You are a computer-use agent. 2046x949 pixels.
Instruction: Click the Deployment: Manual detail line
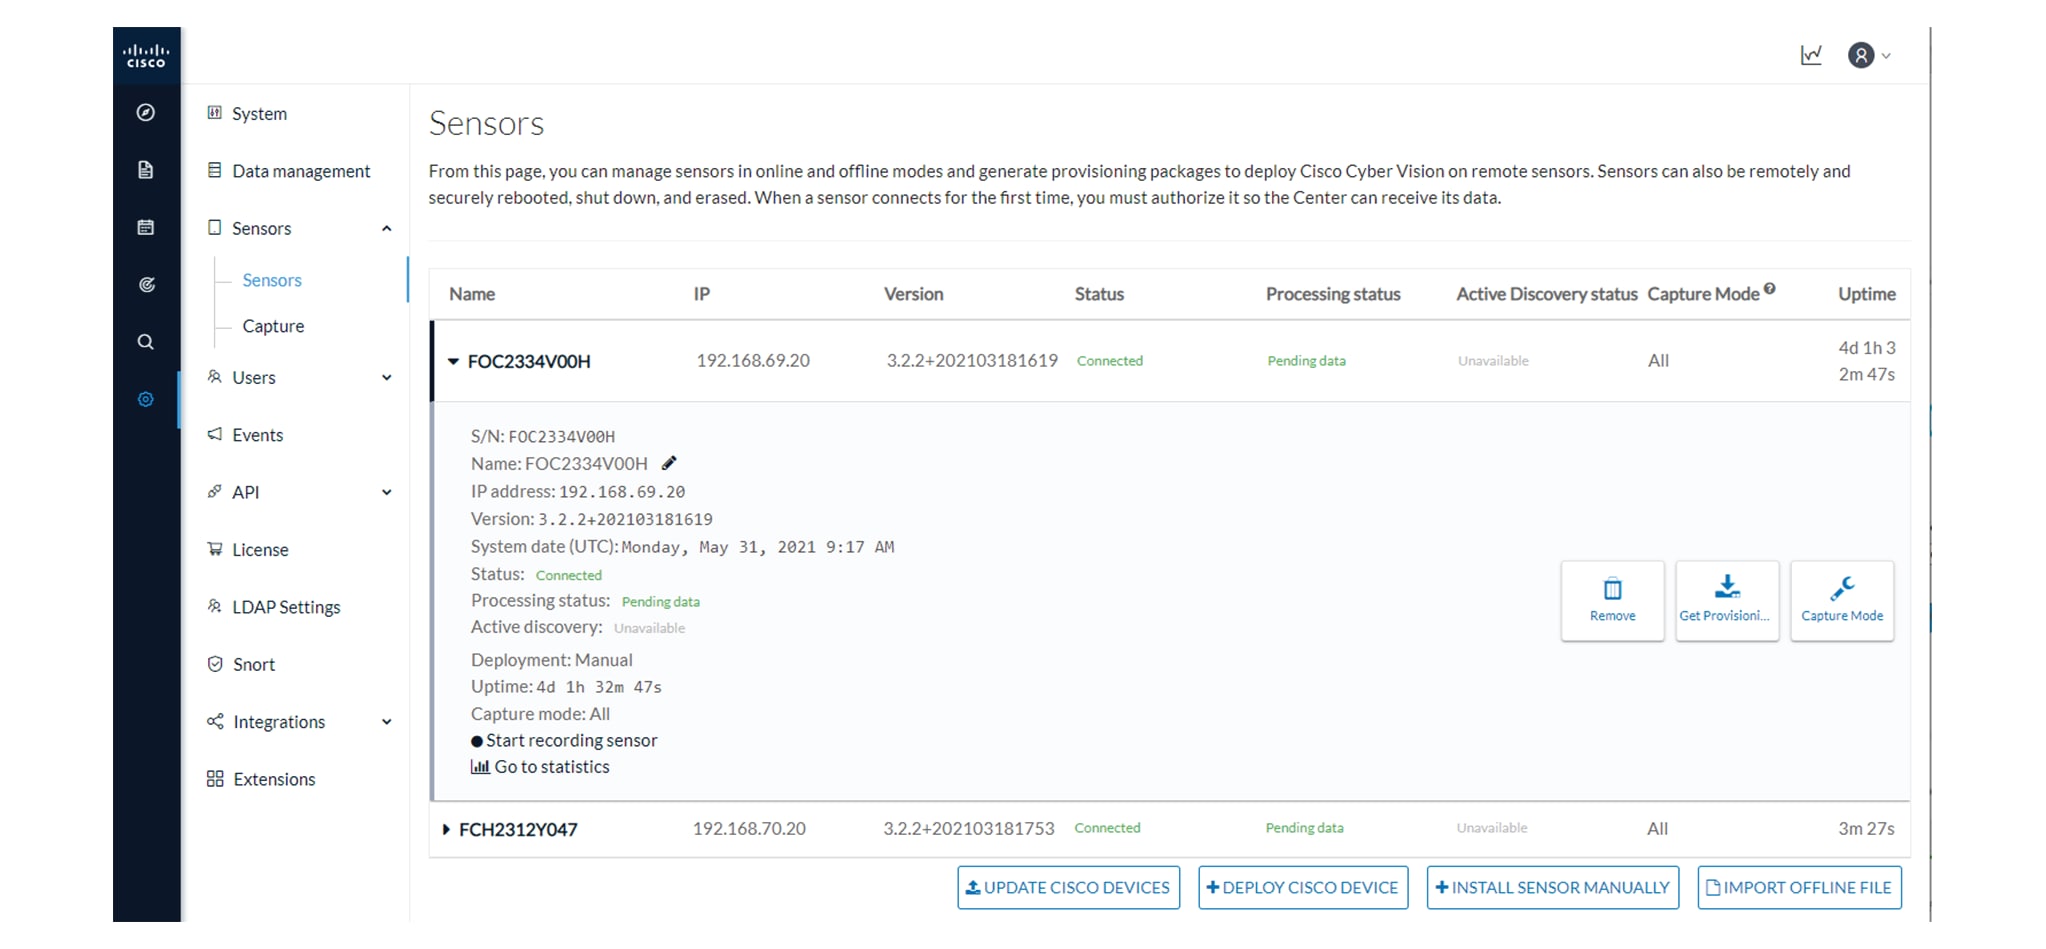tap(551, 660)
